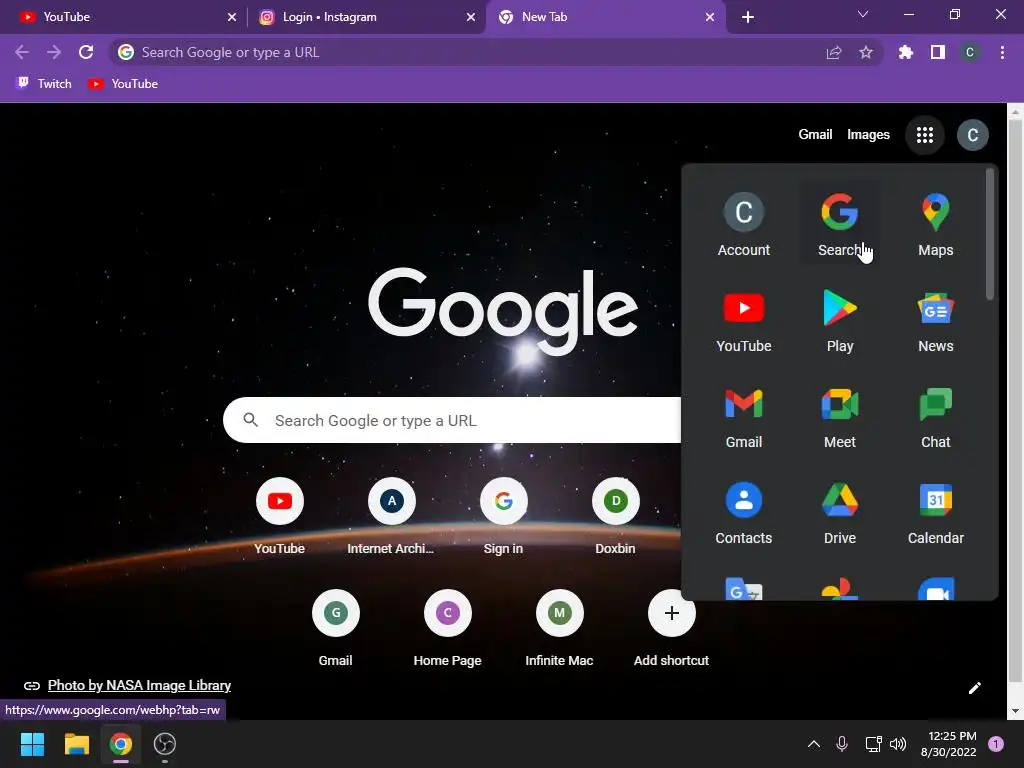1024x768 pixels.
Task: Go forward to the next page
Action: [54, 52]
